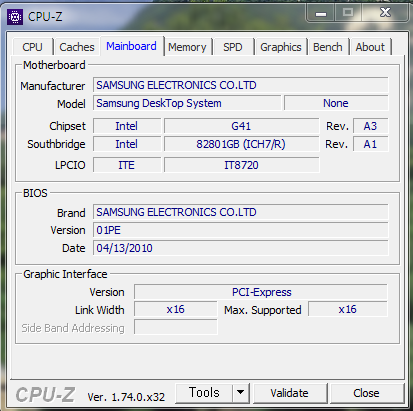Click the Tools button
The height and width of the screenshot is (411, 413).
(204, 393)
